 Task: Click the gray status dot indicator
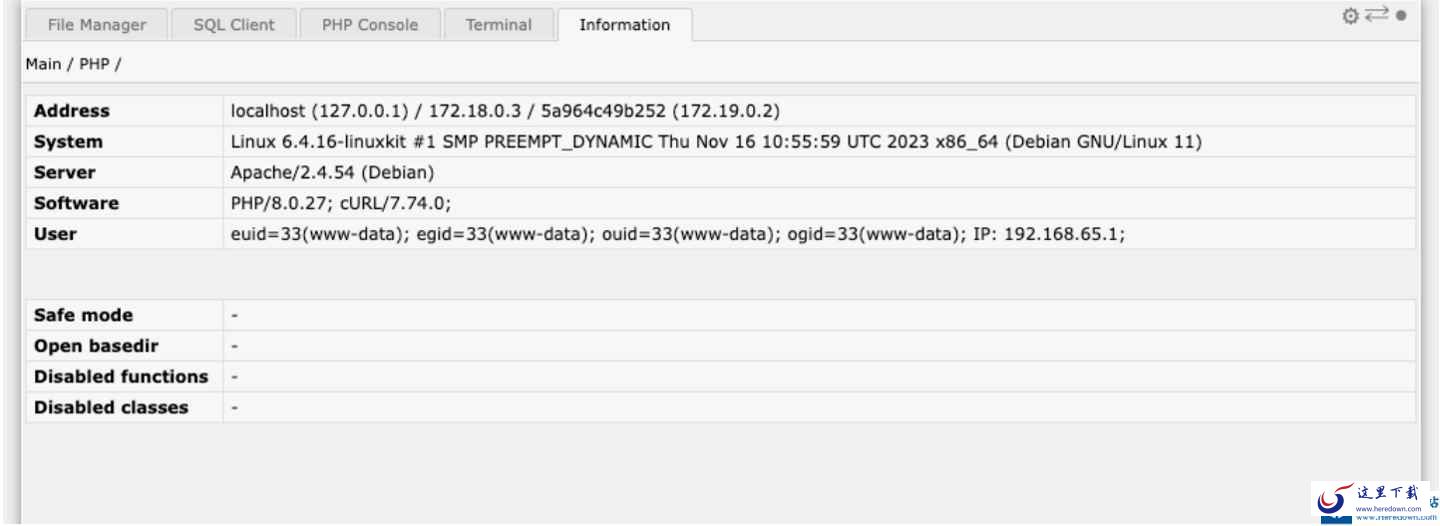[1401, 16]
